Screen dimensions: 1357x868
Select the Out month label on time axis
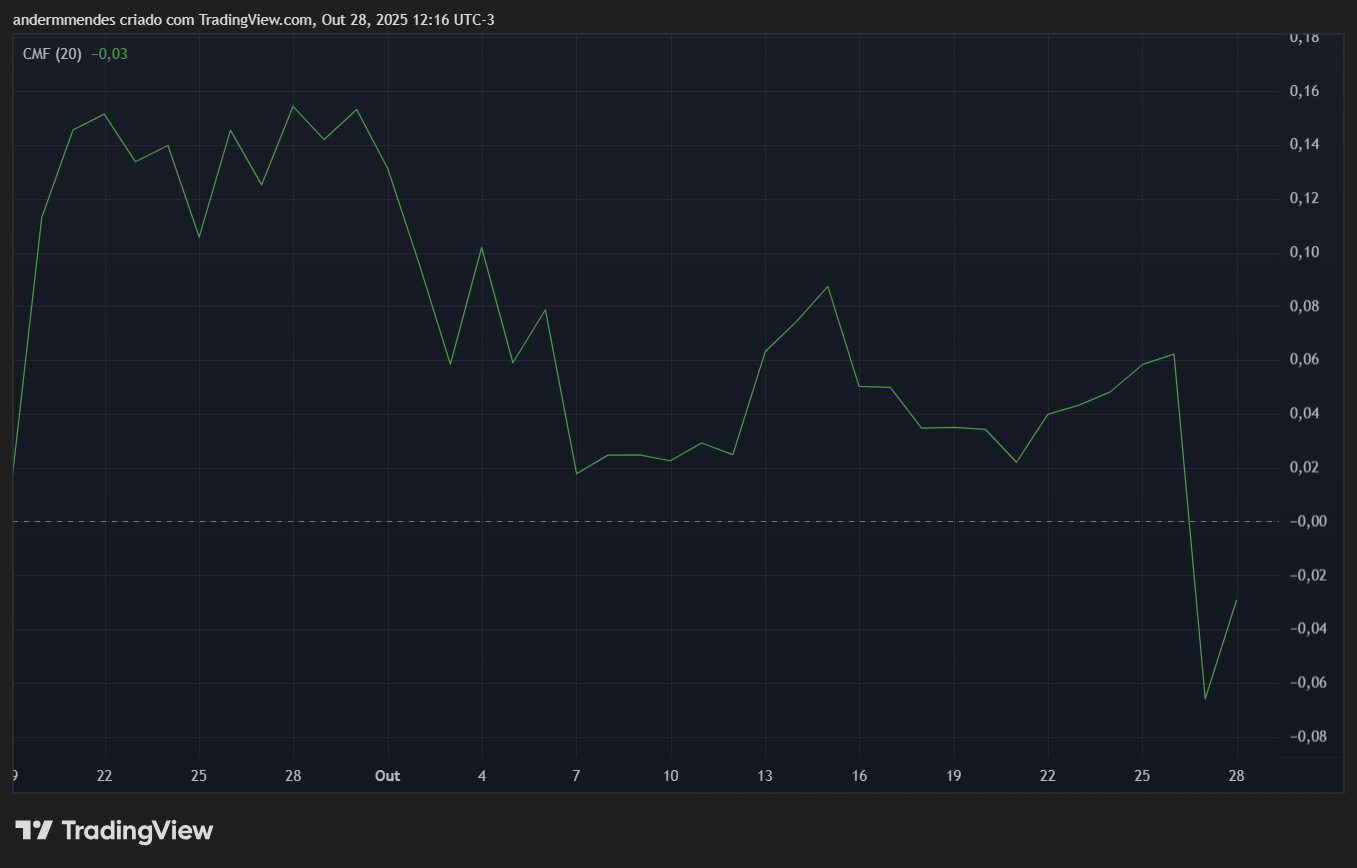click(387, 776)
